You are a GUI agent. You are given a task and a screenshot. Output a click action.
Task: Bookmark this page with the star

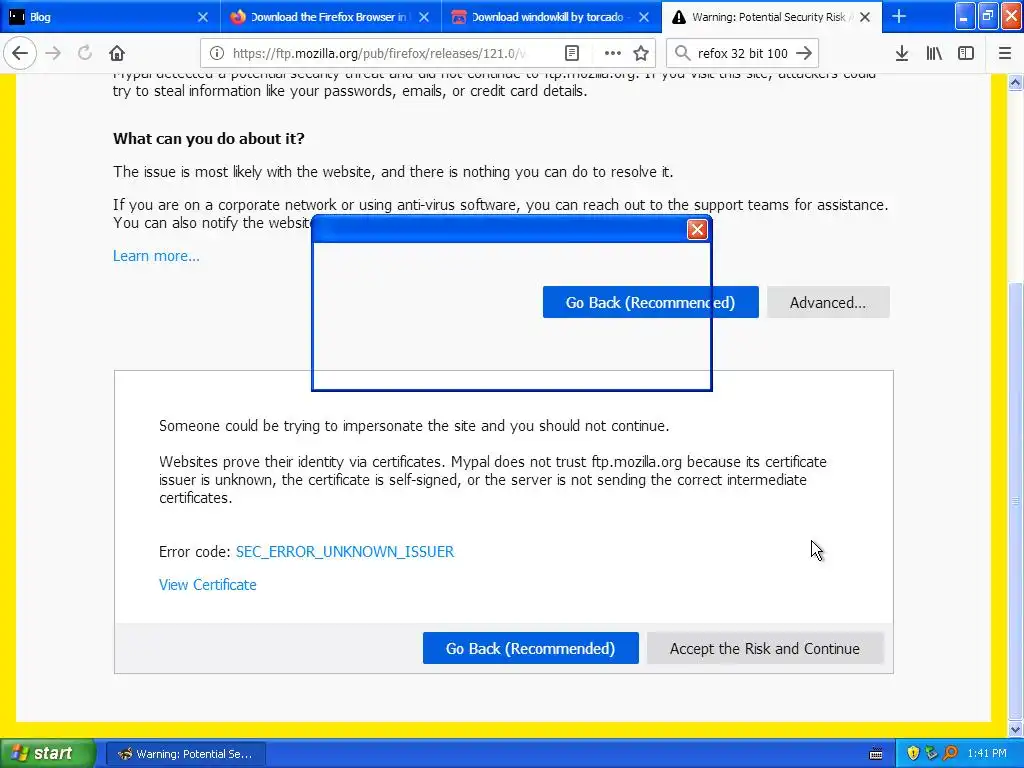pos(641,53)
